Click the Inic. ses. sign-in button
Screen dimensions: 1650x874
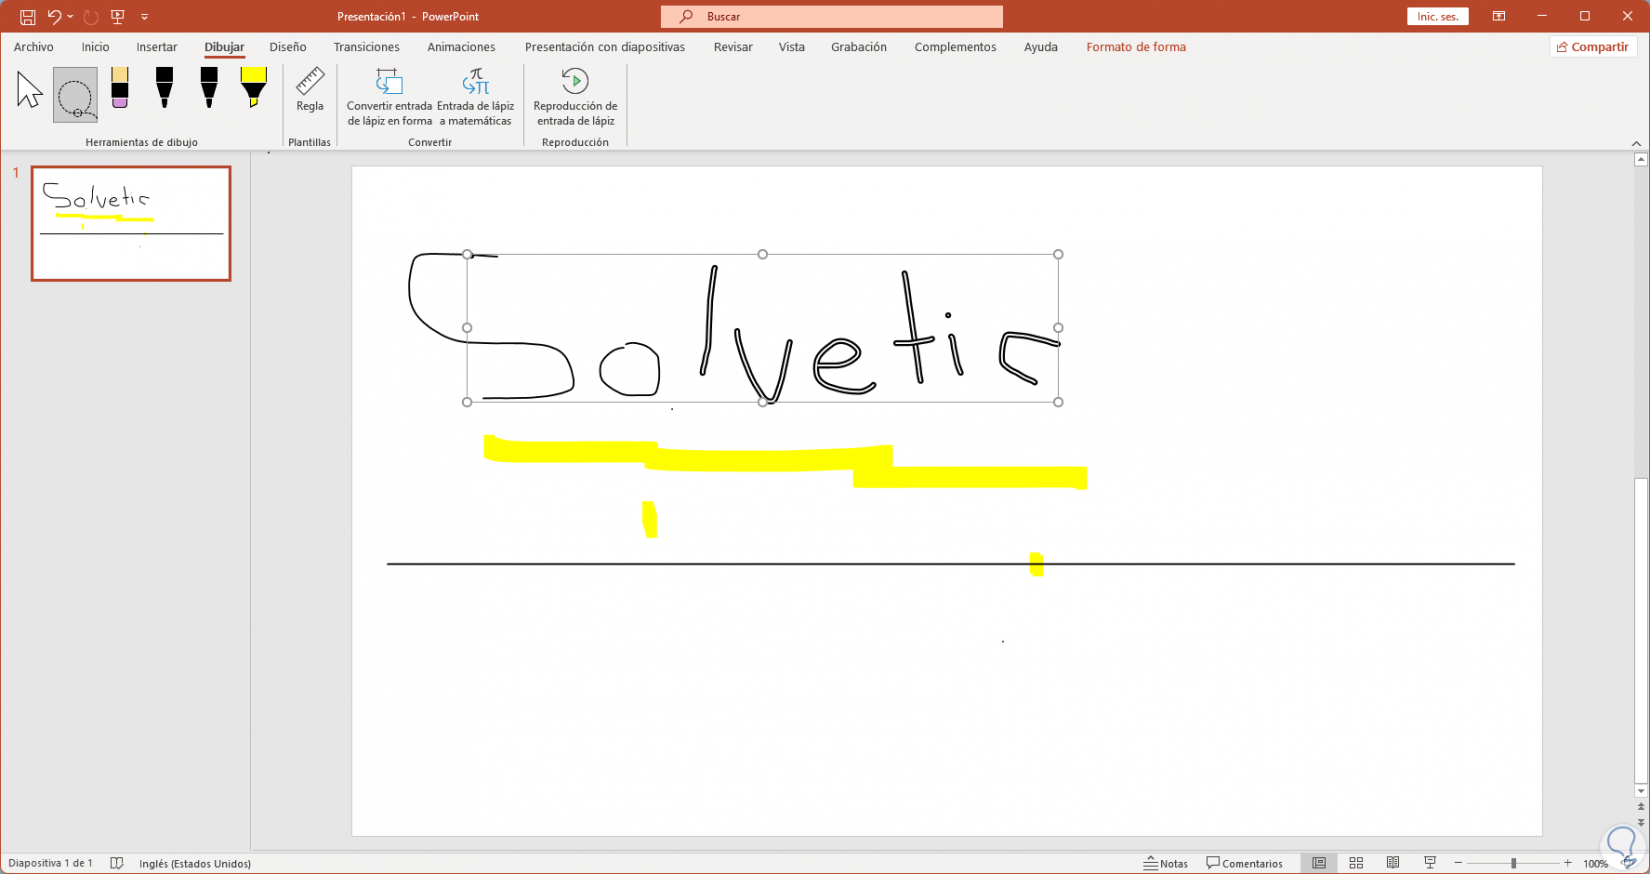1438,16
